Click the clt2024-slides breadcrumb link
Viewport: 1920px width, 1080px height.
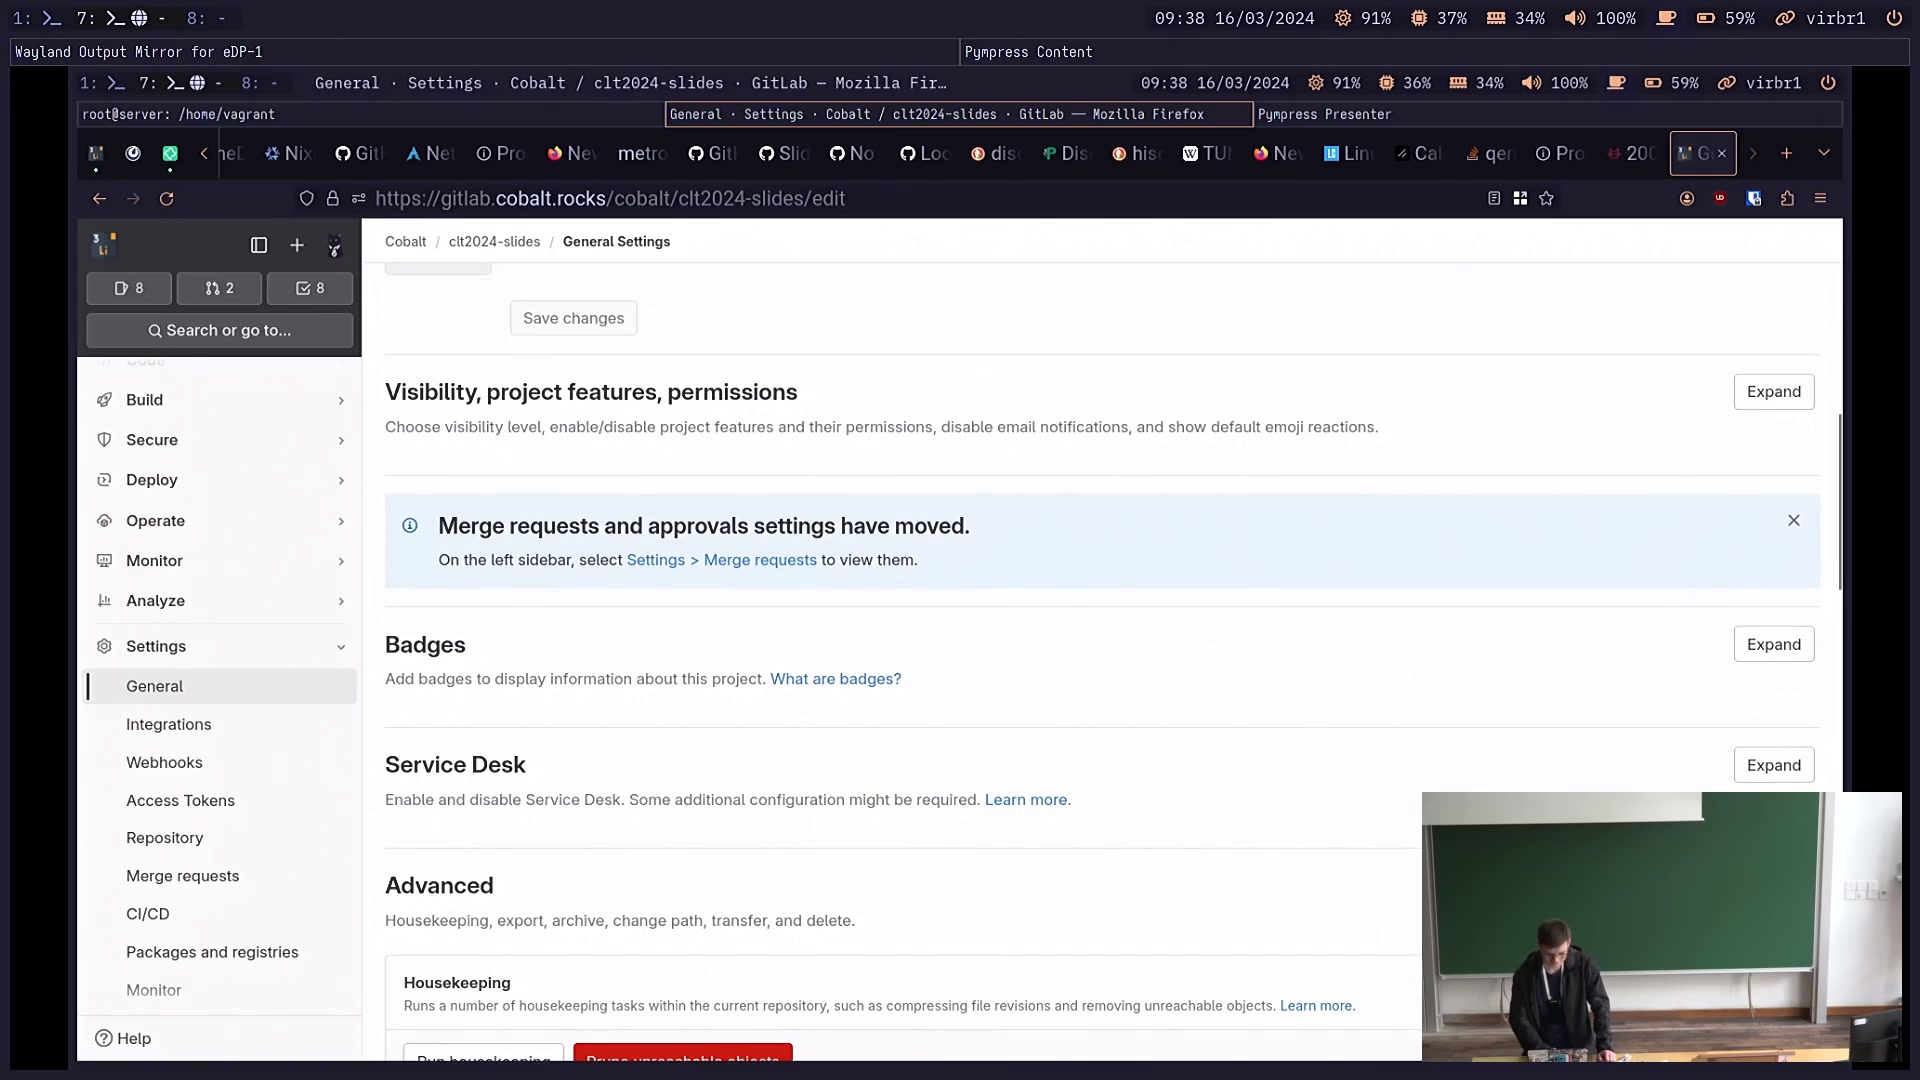pyautogui.click(x=494, y=242)
